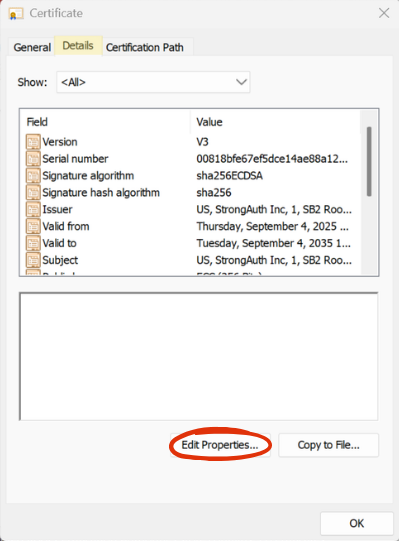Select the Valid to row label
This screenshot has height=541, width=399.
click(59, 243)
